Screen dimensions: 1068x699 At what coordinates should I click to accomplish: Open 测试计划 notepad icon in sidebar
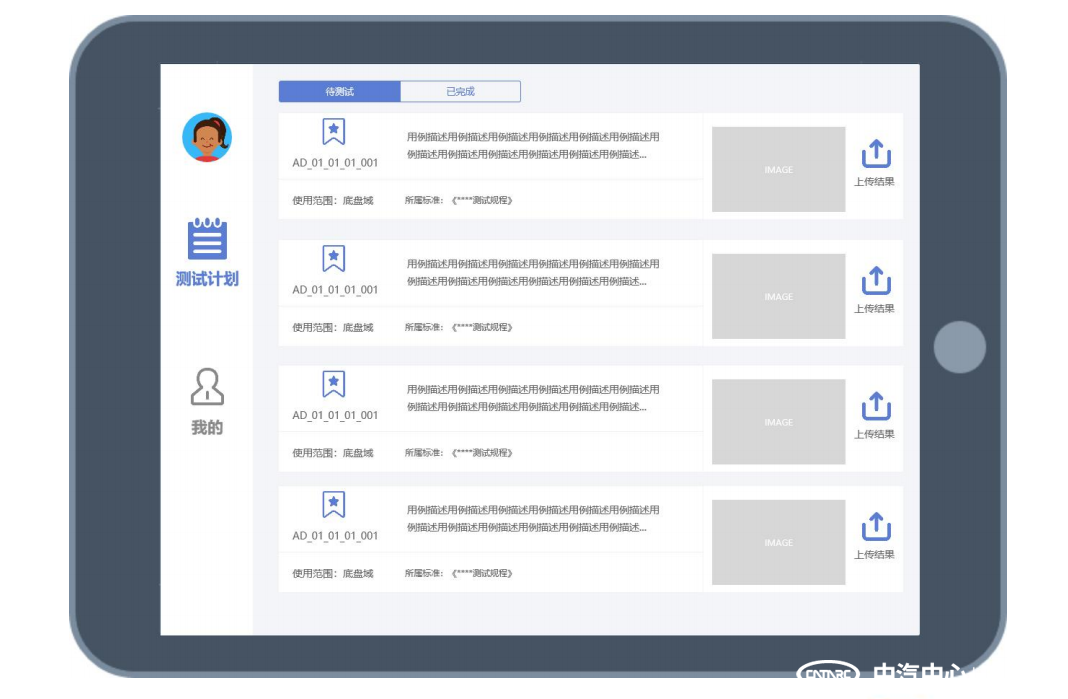207,240
